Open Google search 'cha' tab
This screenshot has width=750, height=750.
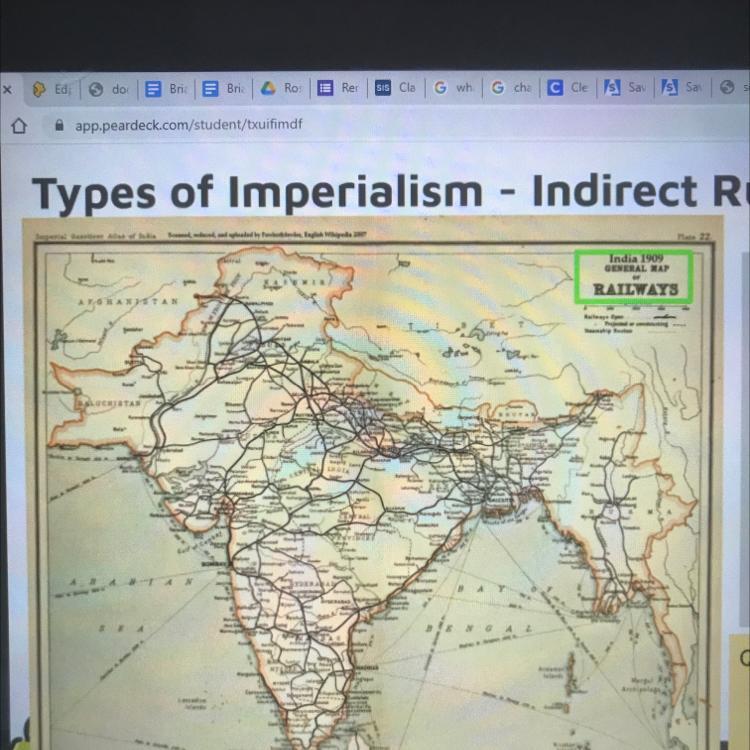coord(511,88)
